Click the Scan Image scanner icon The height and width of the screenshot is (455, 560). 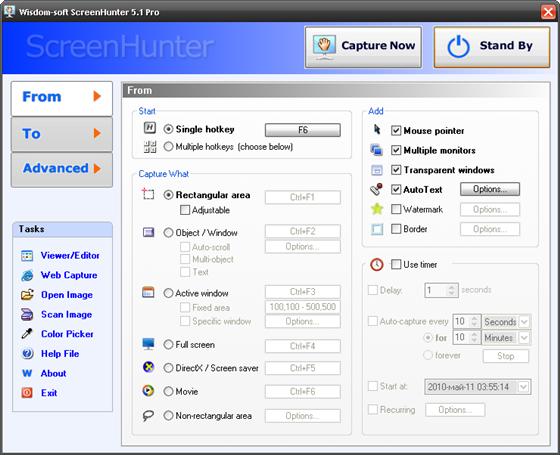tap(27, 315)
